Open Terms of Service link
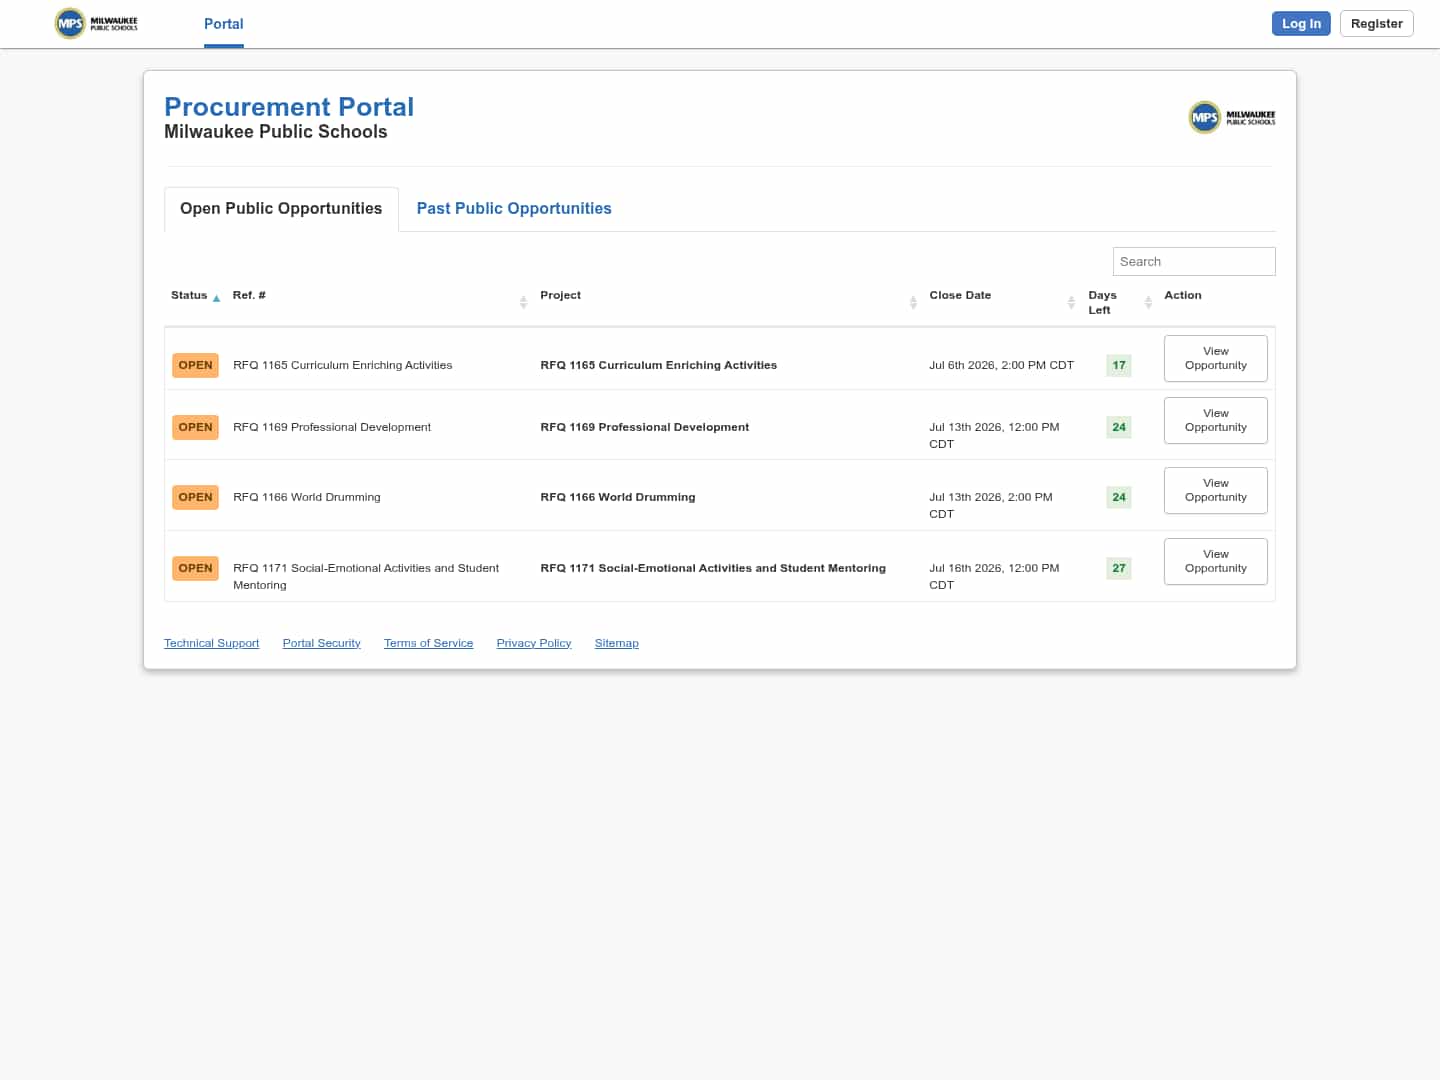The width and height of the screenshot is (1440, 1080). [428, 643]
